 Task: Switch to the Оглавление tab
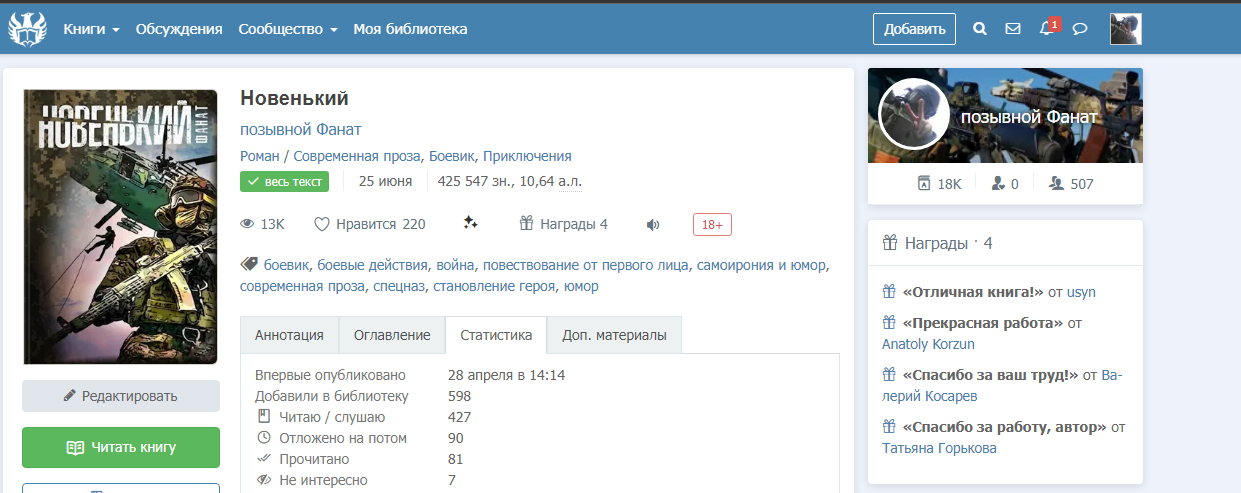tap(392, 335)
